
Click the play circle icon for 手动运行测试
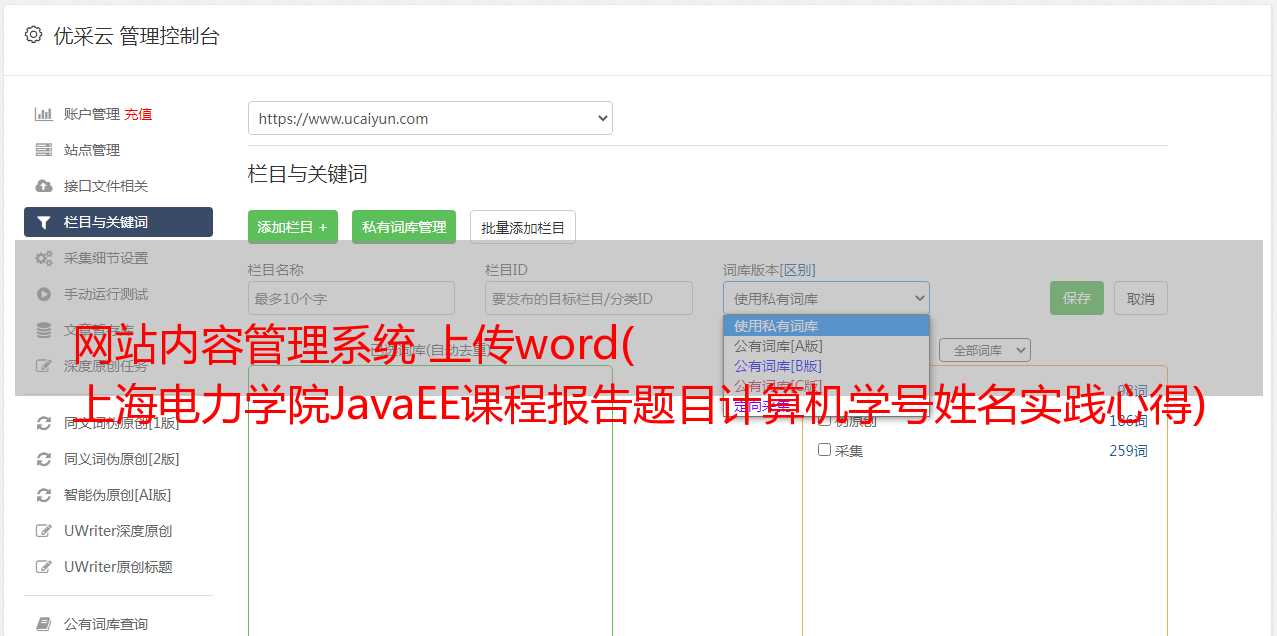[44, 294]
